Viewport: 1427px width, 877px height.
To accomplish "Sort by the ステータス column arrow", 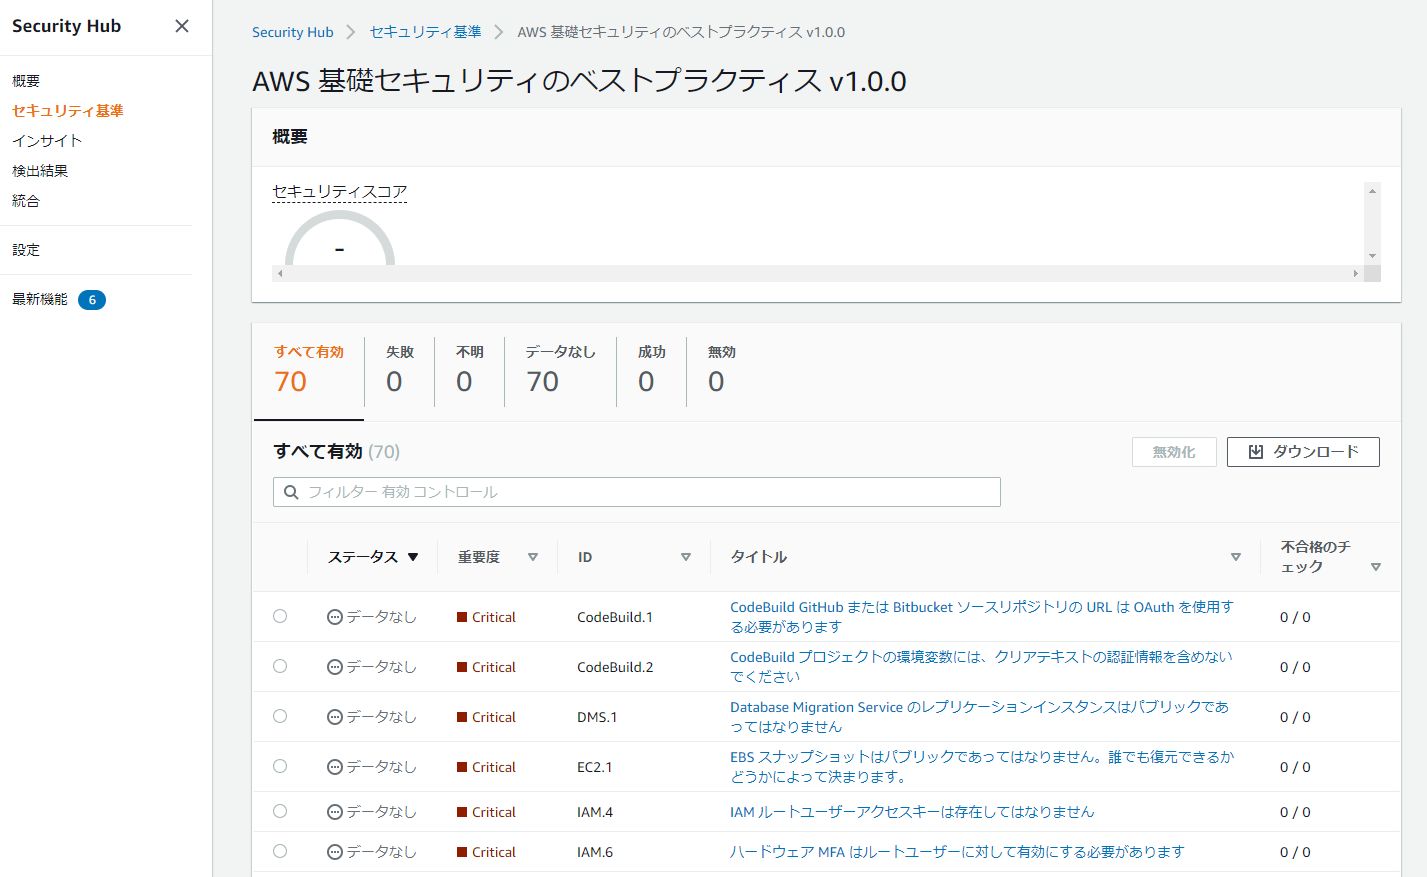I will click(x=413, y=557).
